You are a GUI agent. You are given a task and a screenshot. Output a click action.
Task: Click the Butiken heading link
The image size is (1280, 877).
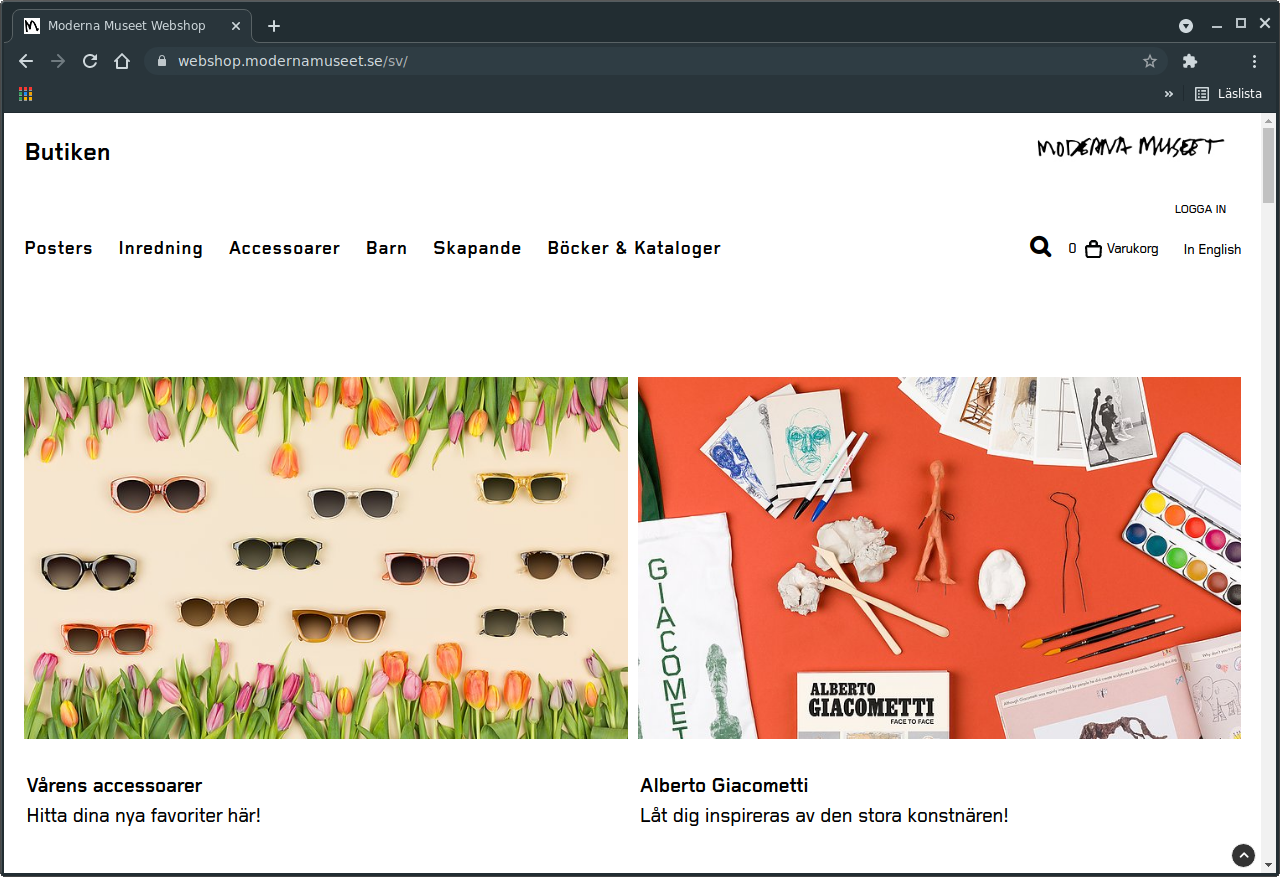pyautogui.click(x=68, y=152)
